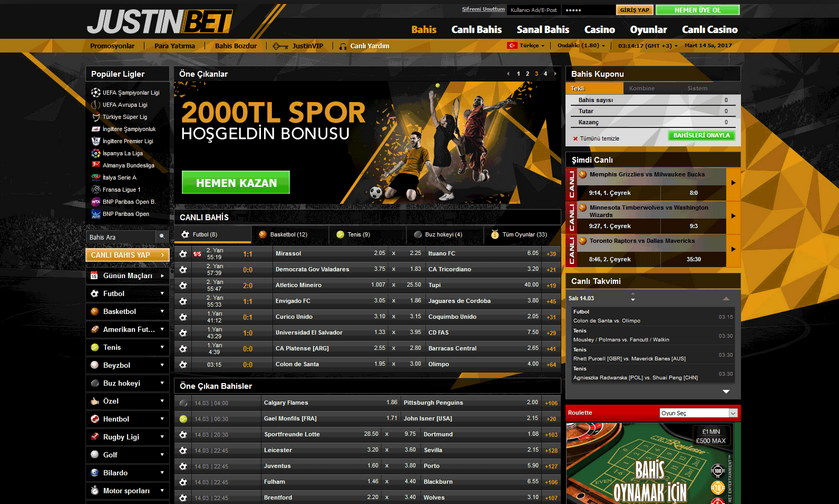Click the Golf ball icon in sidebar
The image size is (839, 504).
point(95,455)
